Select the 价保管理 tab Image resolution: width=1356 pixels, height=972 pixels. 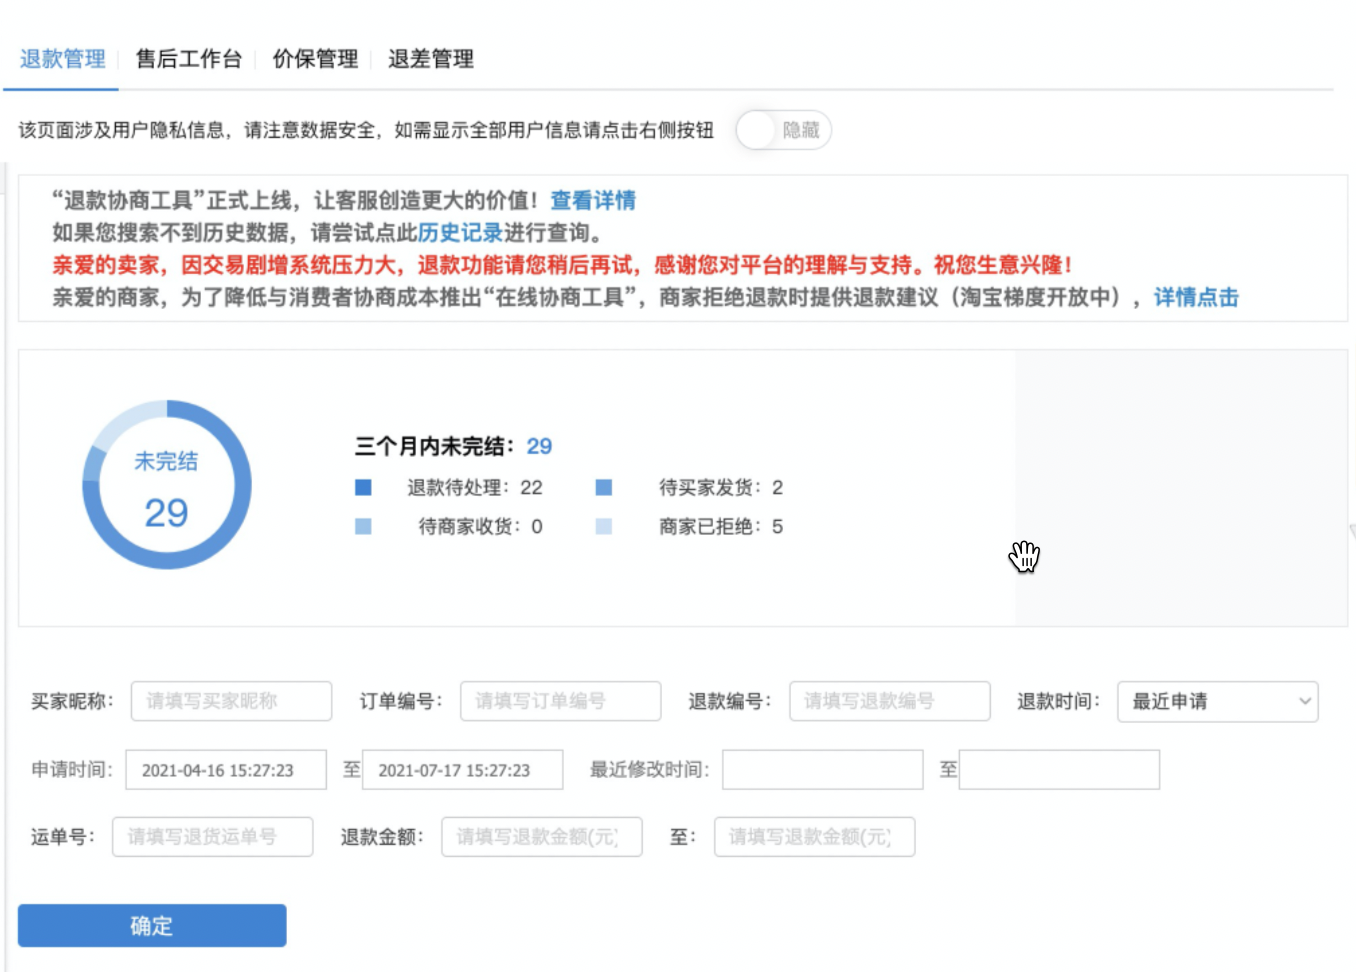315,59
